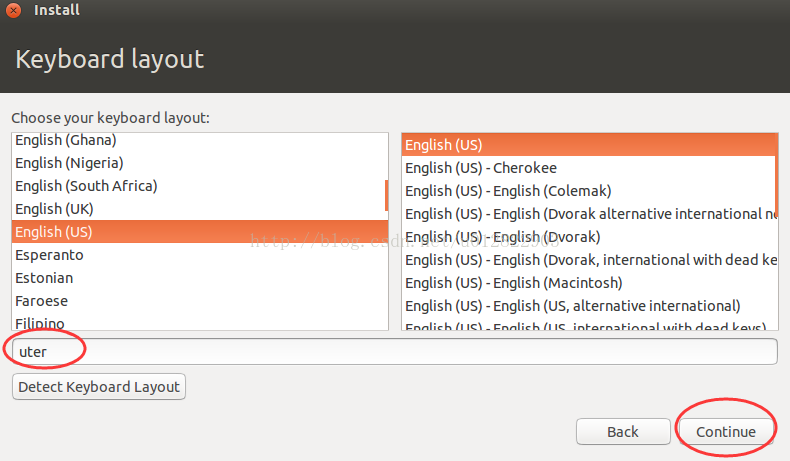Select English (US) variant in right list
Image resolution: width=790 pixels, height=461 pixels.
click(443, 145)
